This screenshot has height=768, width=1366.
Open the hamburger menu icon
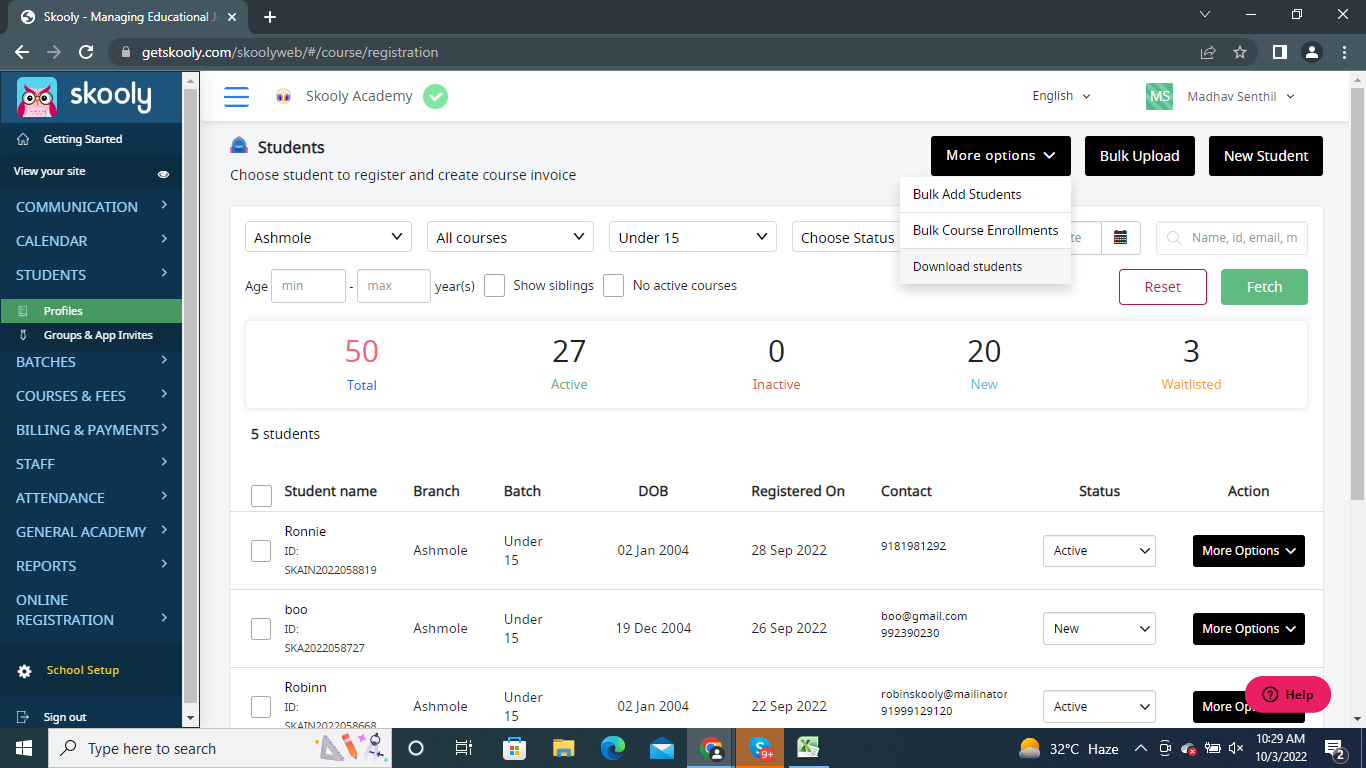pos(236,97)
